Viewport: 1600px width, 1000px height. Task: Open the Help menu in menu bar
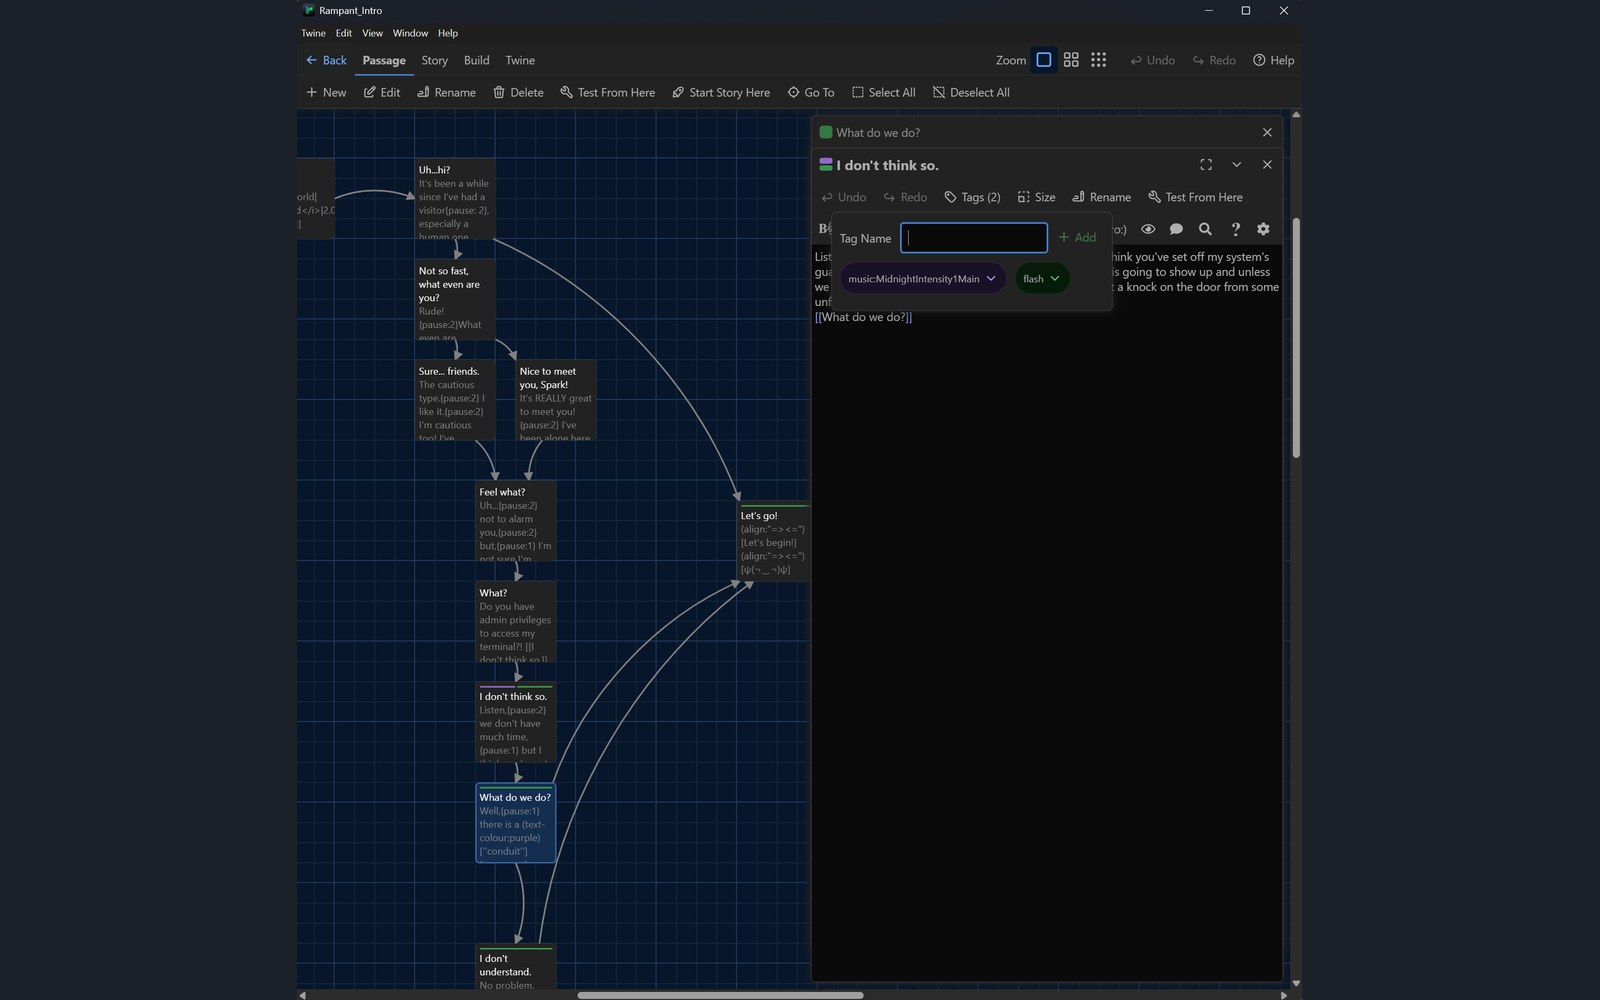(x=448, y=33)
